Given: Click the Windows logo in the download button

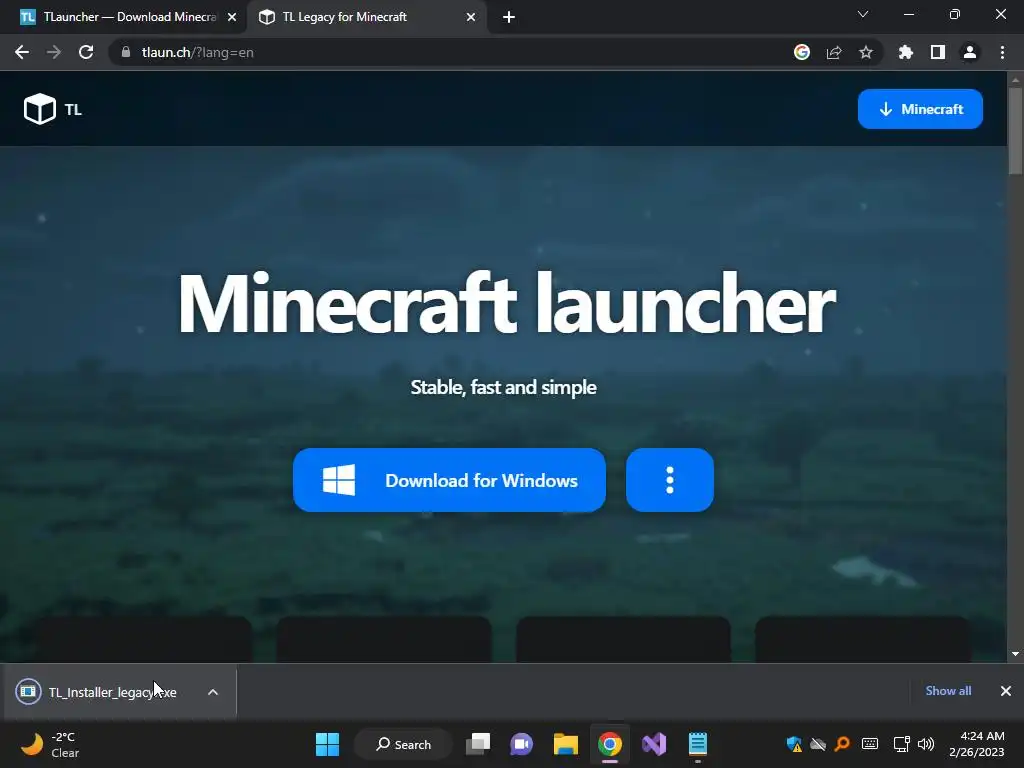Looking at the screenshot, I should 339,480.
